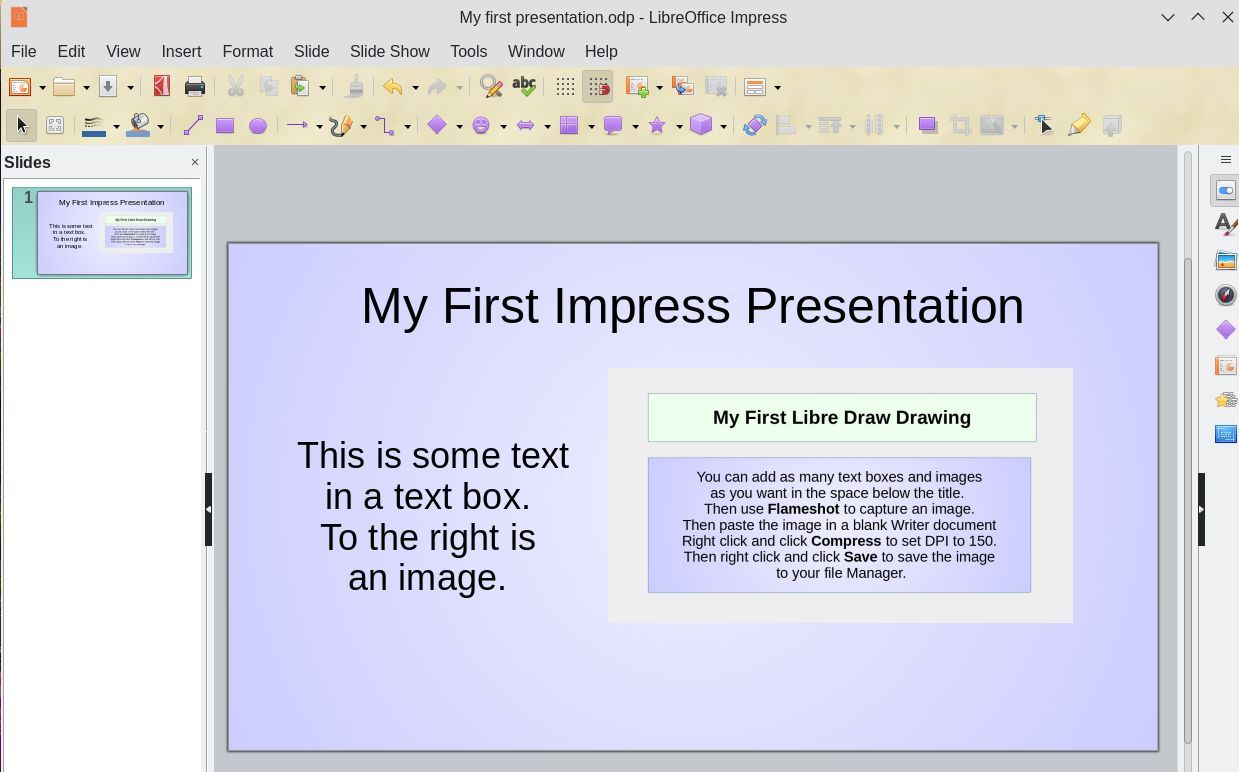
Task: Select the Stars and Banners tool
Action: click(x=657, y=125)
